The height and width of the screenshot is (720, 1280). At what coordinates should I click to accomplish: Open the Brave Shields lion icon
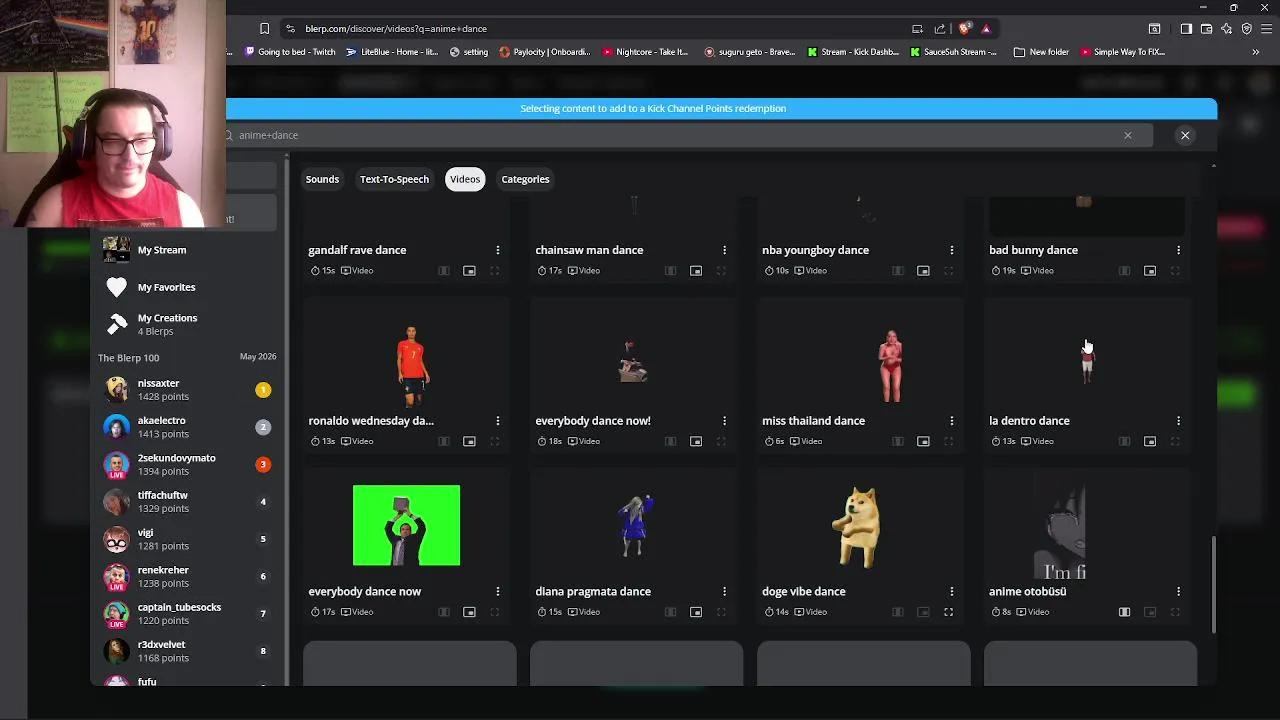click(x=964, y=29)
